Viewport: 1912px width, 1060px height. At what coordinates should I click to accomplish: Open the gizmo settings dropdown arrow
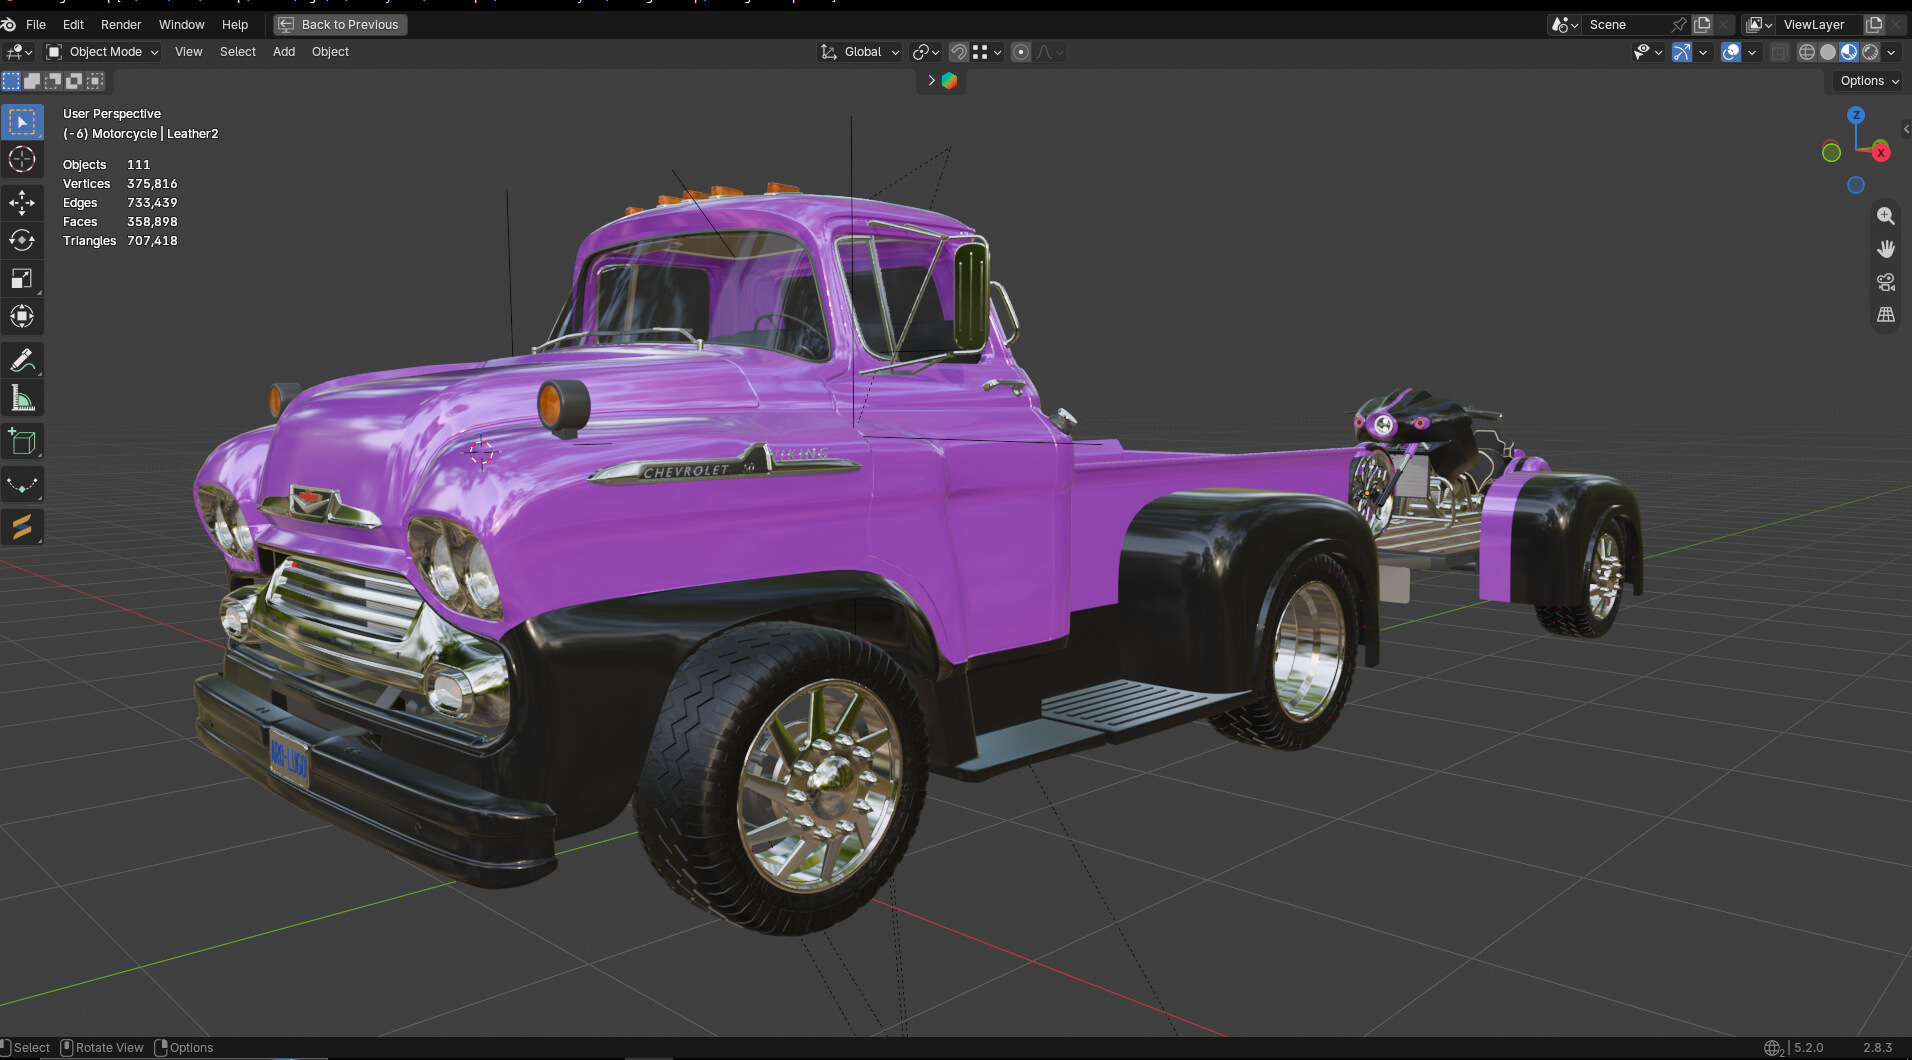(x=1703, y=52)
